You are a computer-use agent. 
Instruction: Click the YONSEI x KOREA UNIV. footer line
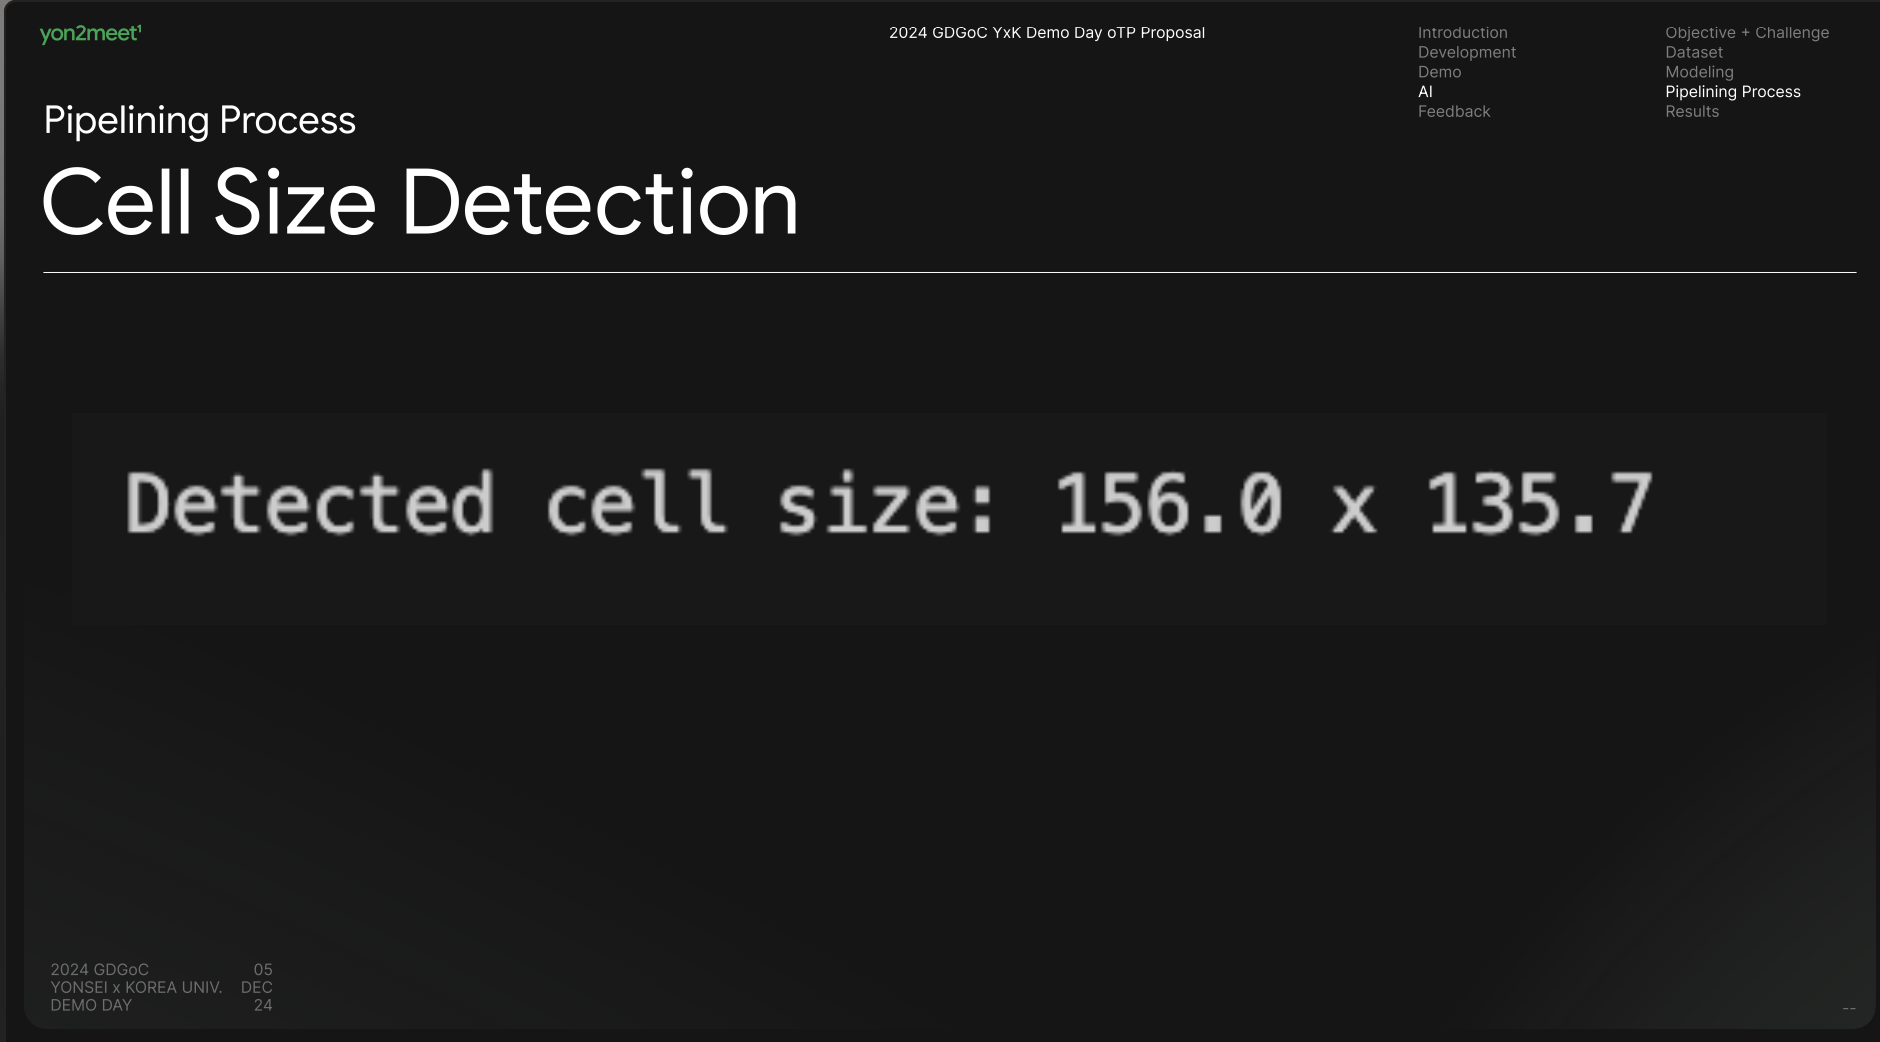point(136,988)
